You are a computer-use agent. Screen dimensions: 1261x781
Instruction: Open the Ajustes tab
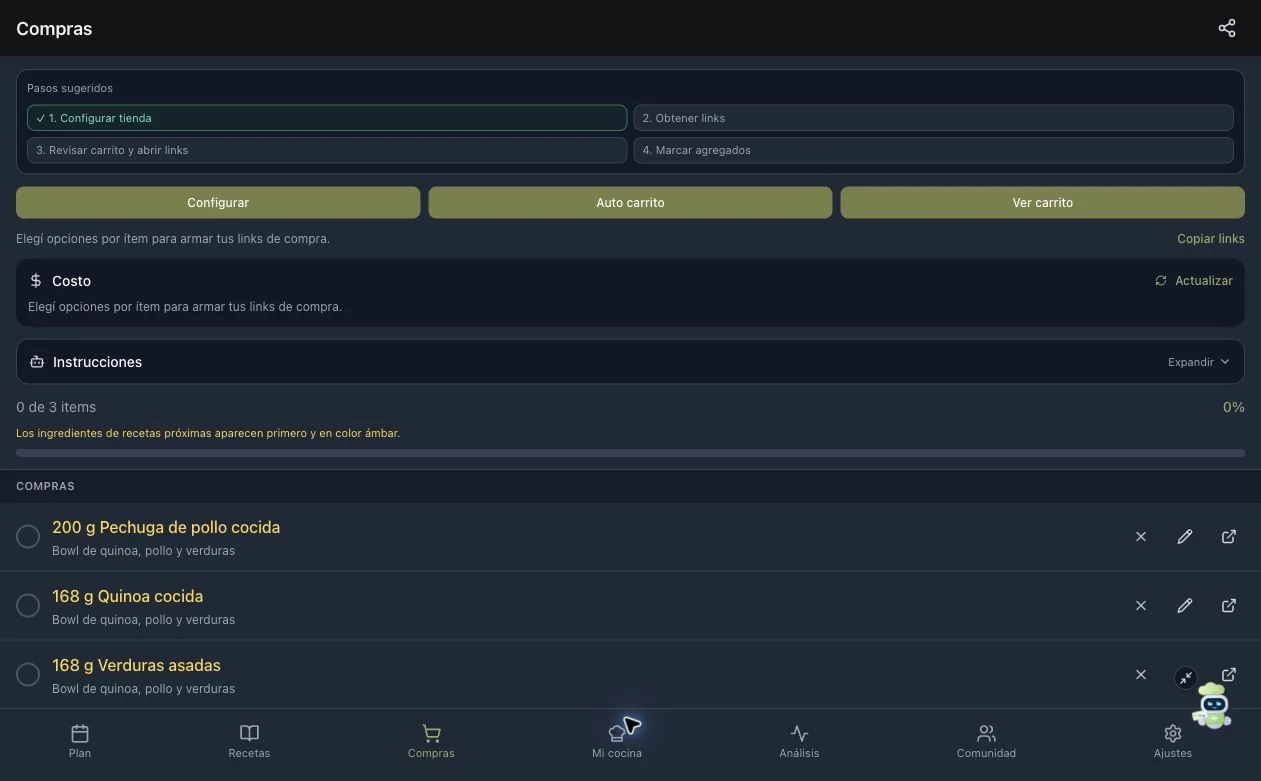pos(1173,741)
